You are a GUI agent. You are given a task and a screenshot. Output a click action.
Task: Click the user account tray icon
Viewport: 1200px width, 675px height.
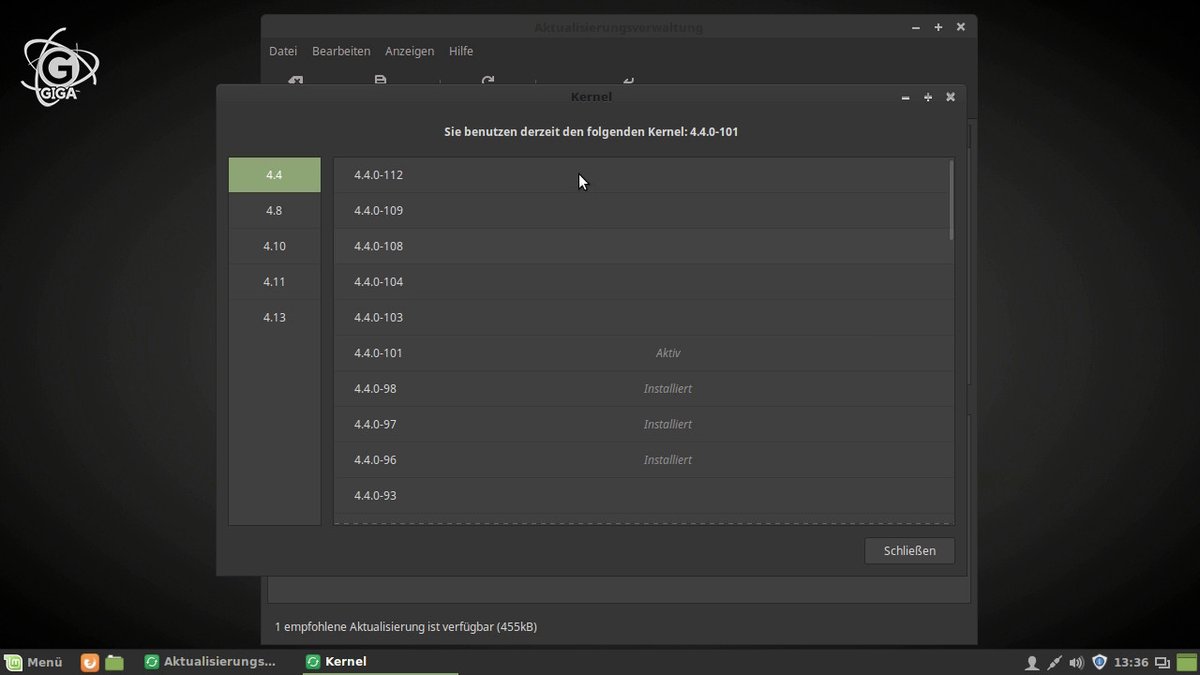1032,662
